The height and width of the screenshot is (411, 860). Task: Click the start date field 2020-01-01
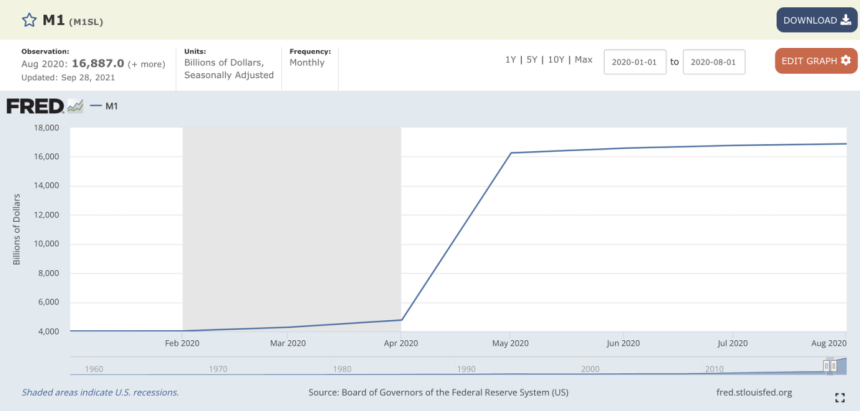pos(634,61)
